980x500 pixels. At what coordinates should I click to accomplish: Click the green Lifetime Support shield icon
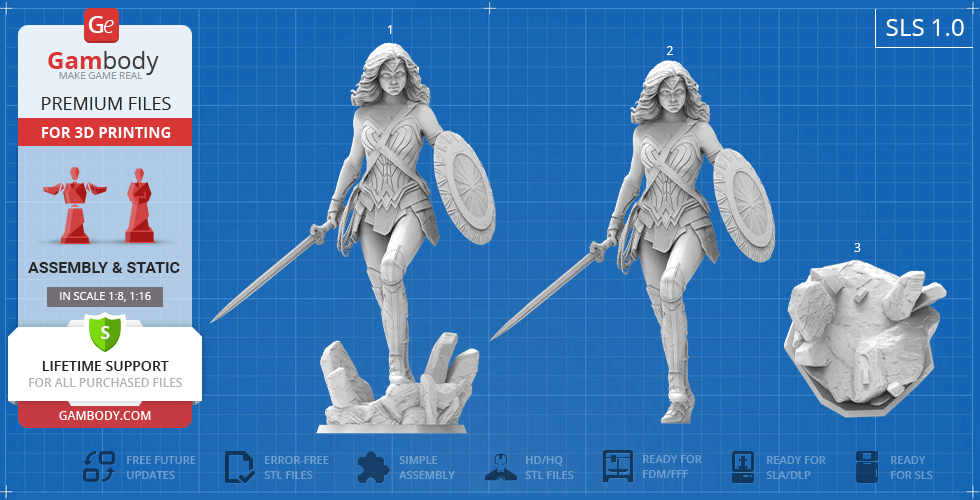[105, 332]
